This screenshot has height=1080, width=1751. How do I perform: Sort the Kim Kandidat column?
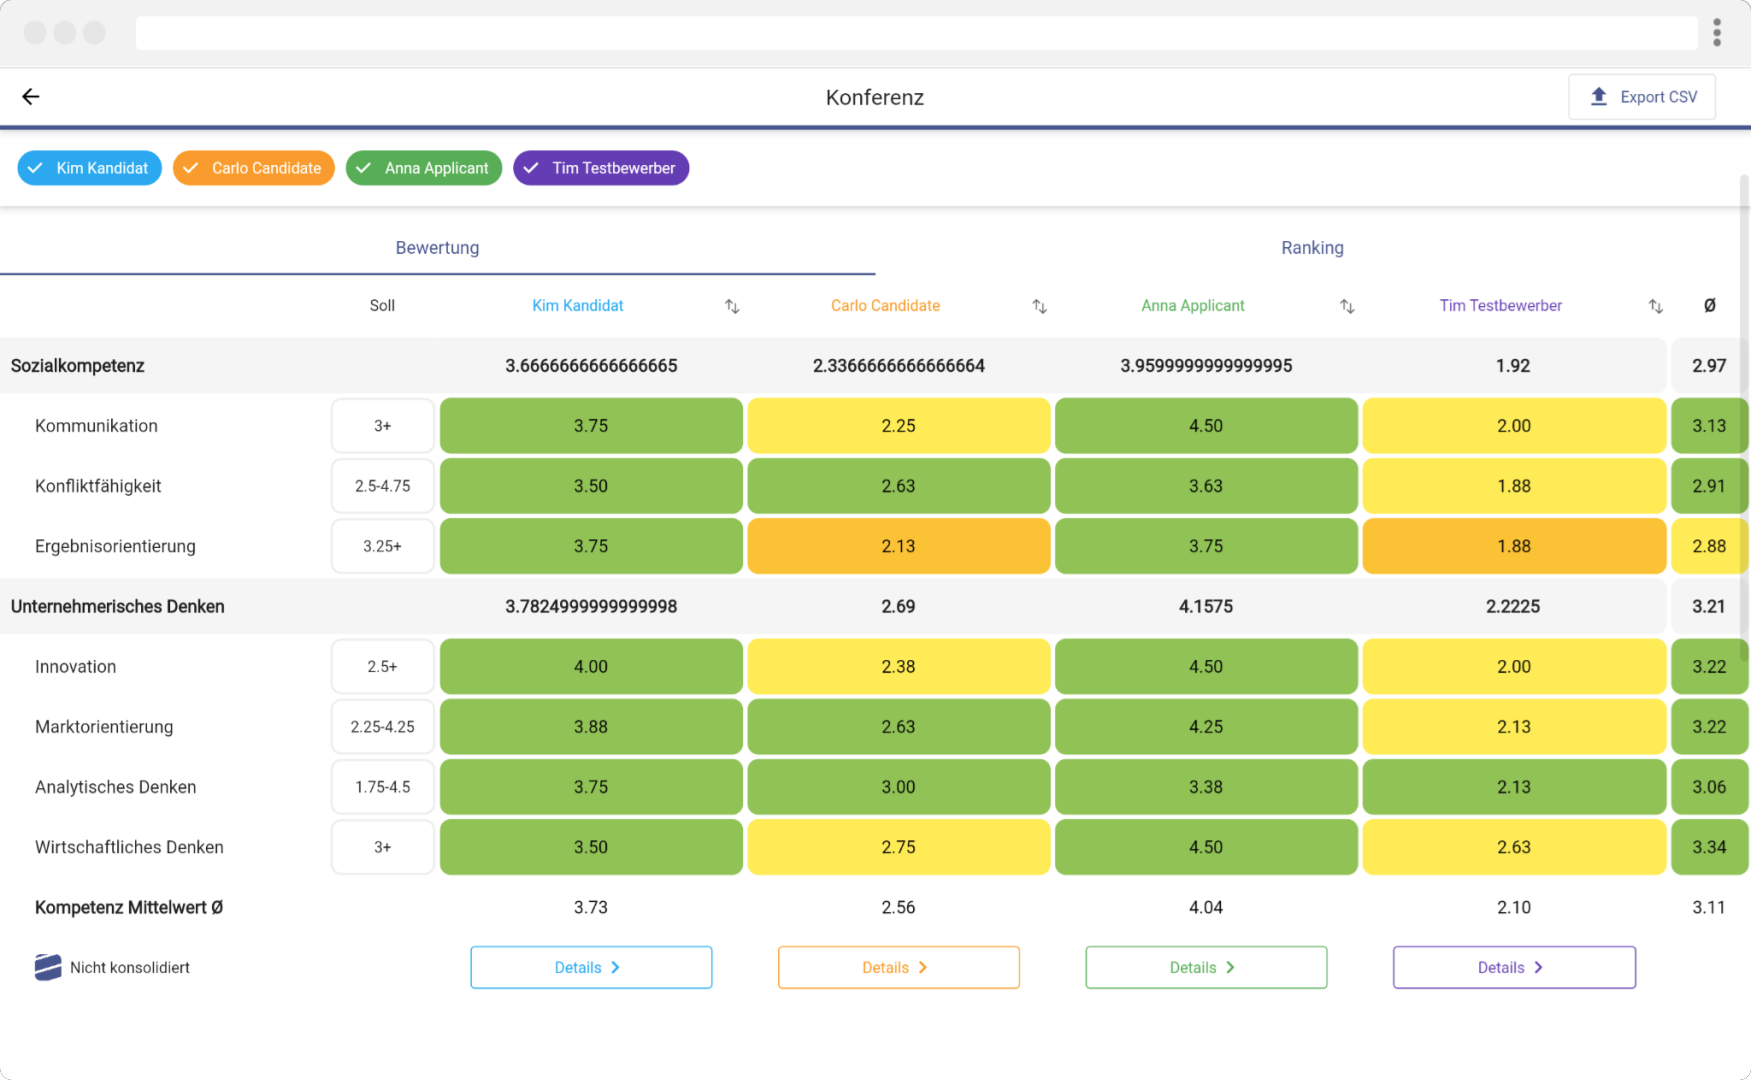[x=732, y=306]
